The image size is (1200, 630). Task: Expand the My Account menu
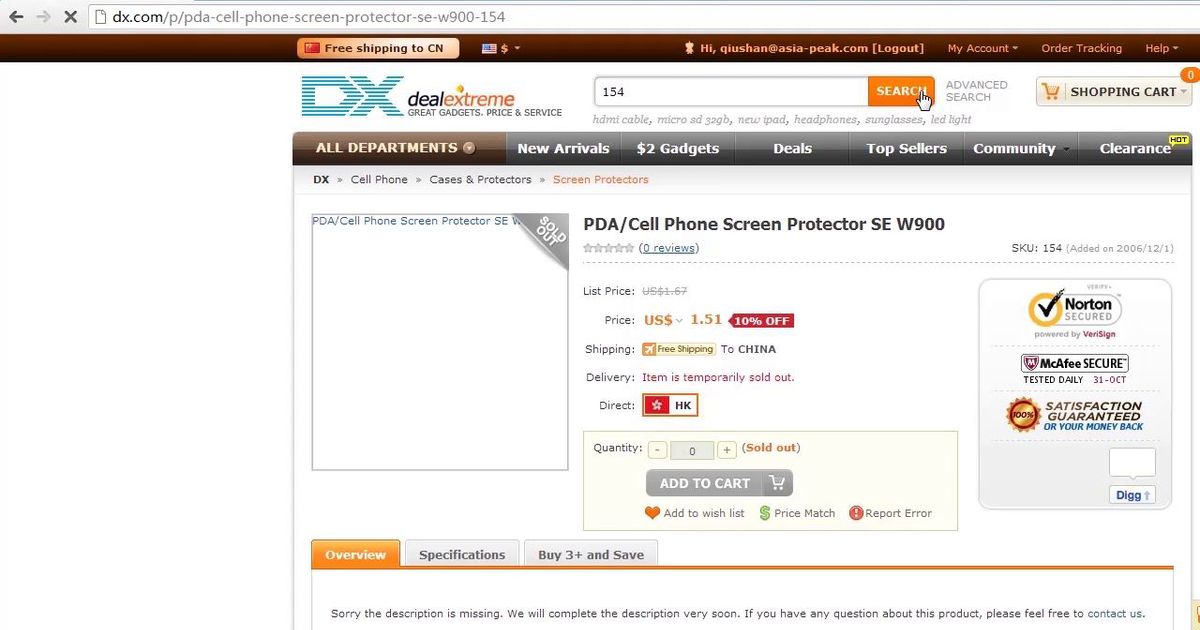pyautogui.click(x=982, y=48)
